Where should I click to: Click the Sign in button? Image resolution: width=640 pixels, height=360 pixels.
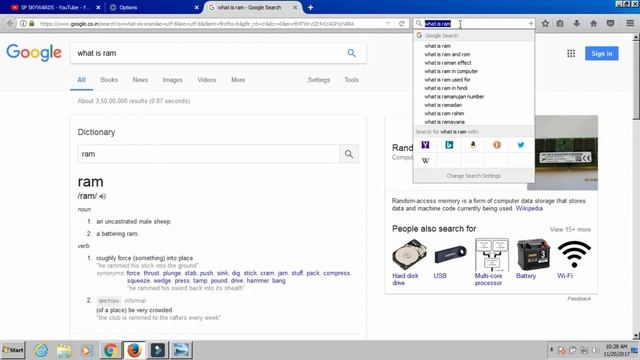coord(602,53)
